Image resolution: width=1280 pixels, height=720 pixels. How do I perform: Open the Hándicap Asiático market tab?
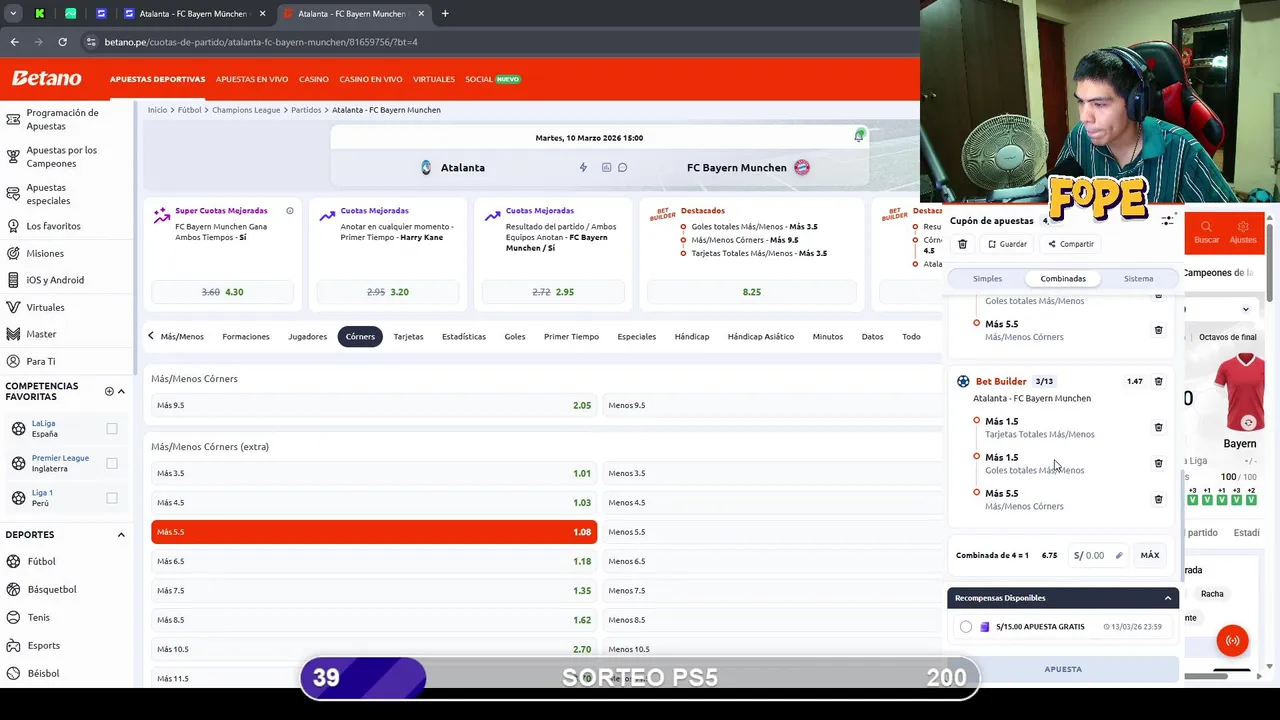[760, 337]
